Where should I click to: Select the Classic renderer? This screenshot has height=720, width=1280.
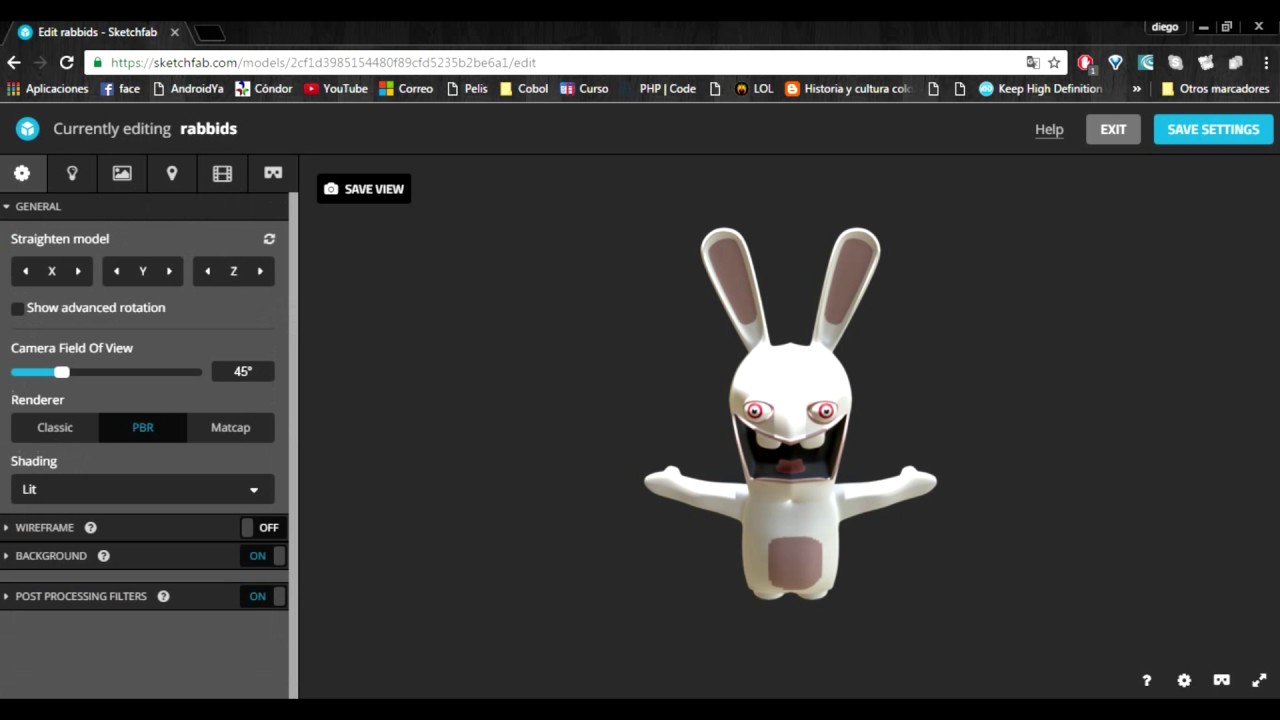pos(55,427)
